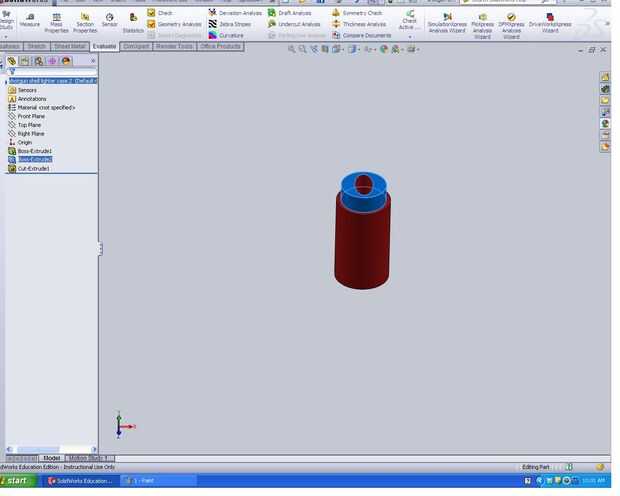Open the Apply Scene dropdown
Image resolution: width=620 pixels, height=496 pixels.
[x=397, y=49]
